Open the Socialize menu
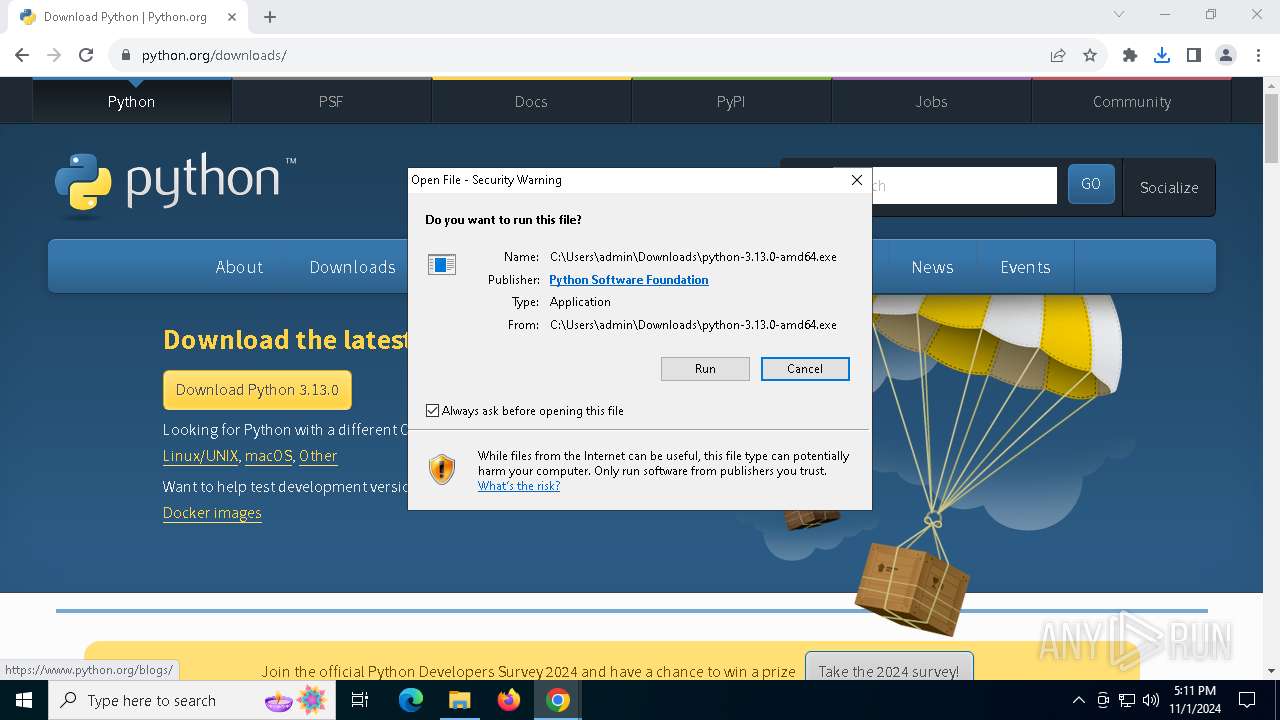Screen dimensions: 1280x720 [1169, 187]
